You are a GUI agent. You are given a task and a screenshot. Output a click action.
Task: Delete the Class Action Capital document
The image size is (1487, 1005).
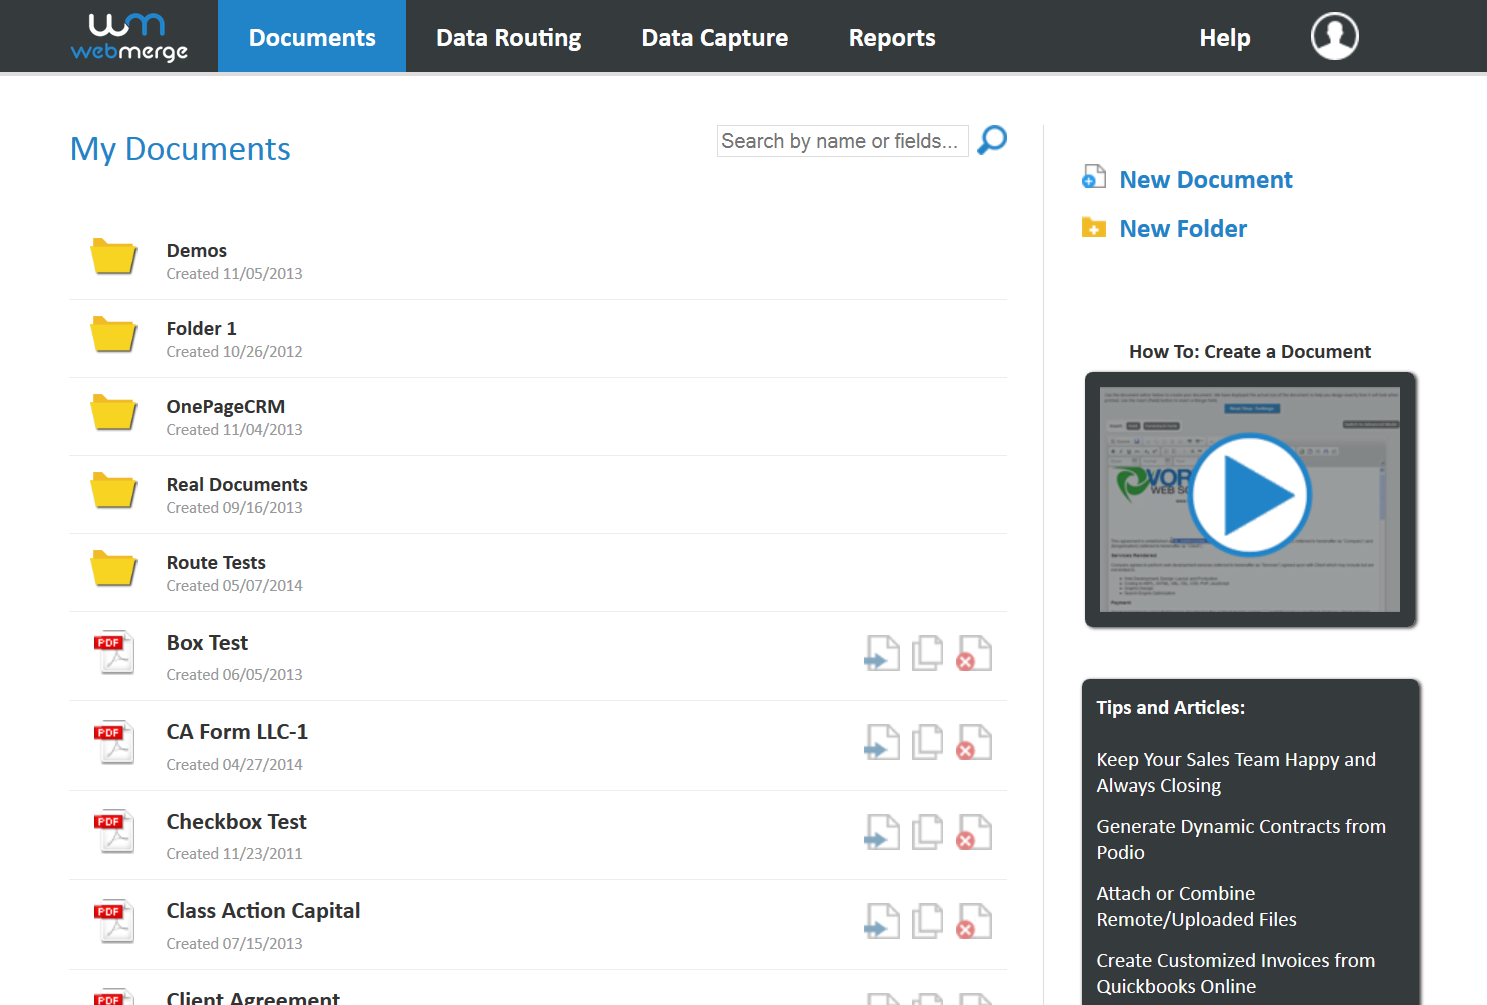pos(974,922)
